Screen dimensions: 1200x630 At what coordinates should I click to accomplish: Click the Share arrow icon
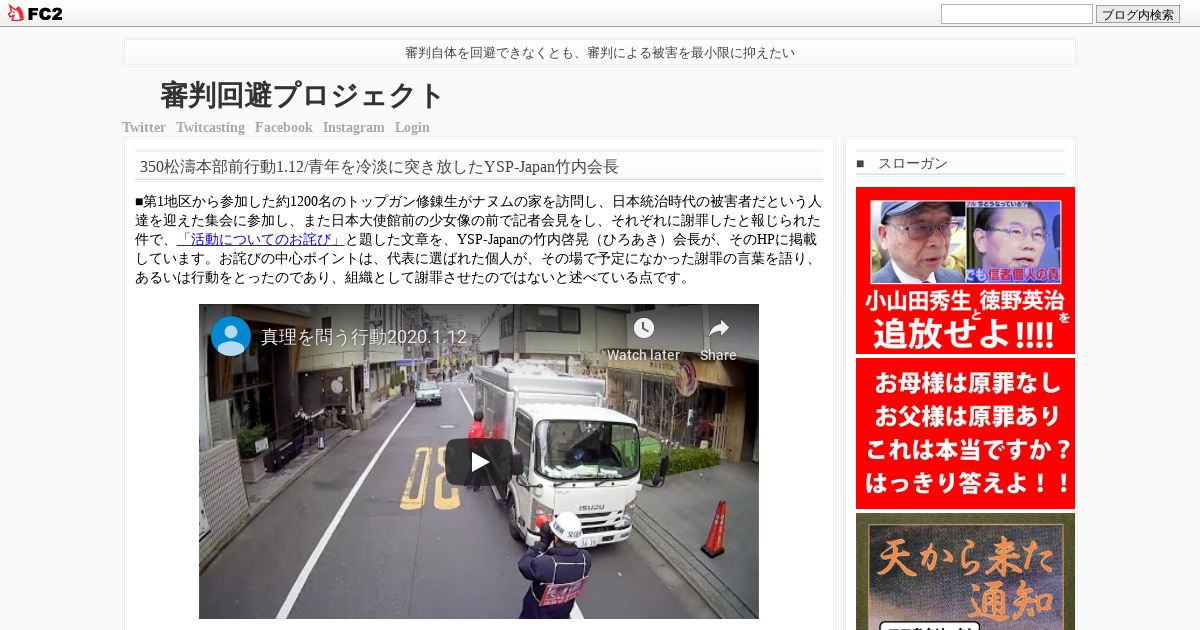718,329
